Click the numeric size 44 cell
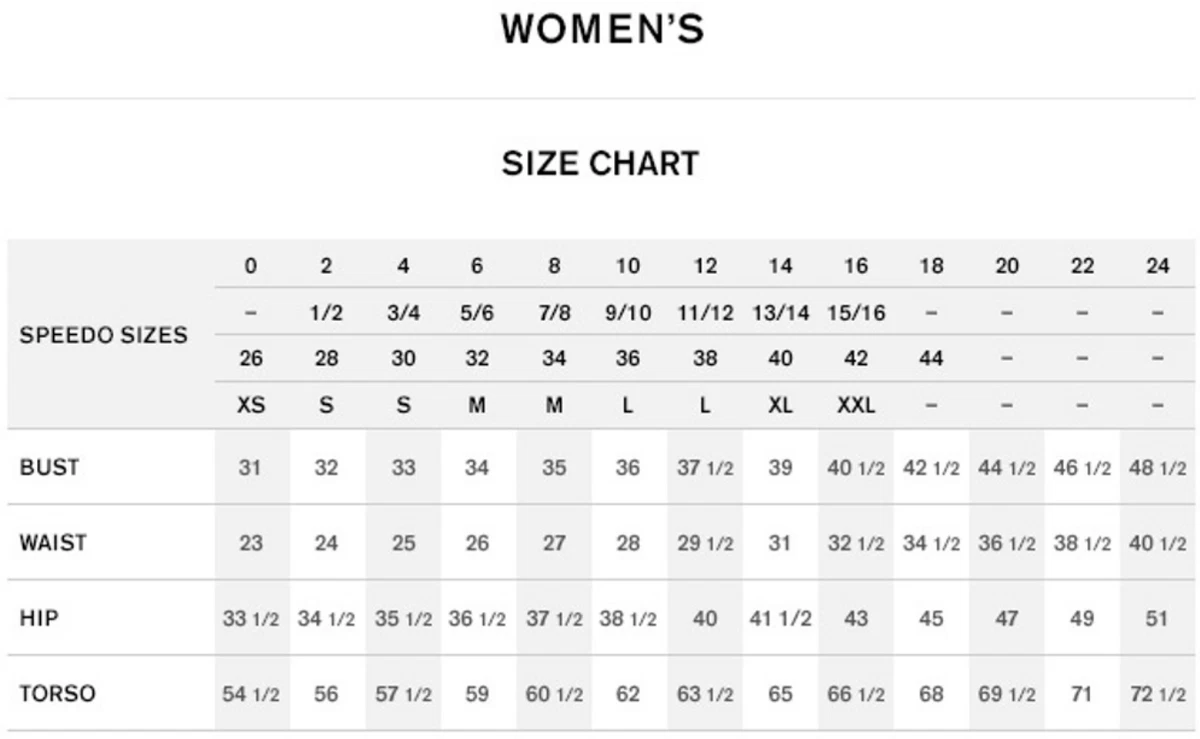This screenshot has width=1200, height=739. click(x=931, y=359)
